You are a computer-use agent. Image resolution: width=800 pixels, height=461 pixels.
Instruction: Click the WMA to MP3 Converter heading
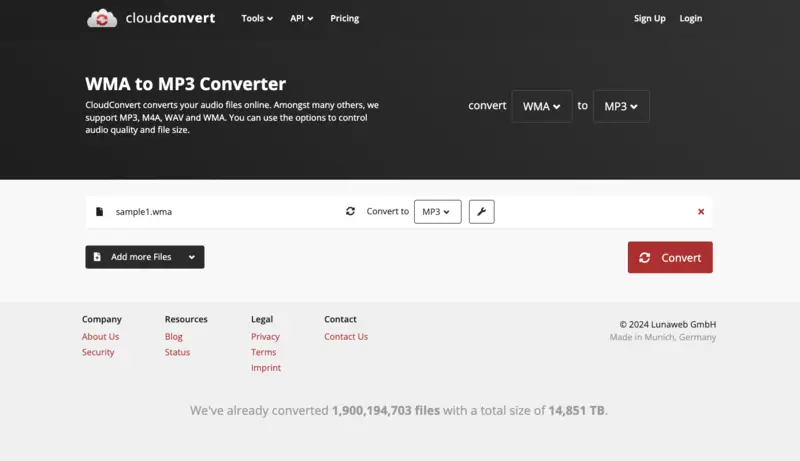coord(186,84)
